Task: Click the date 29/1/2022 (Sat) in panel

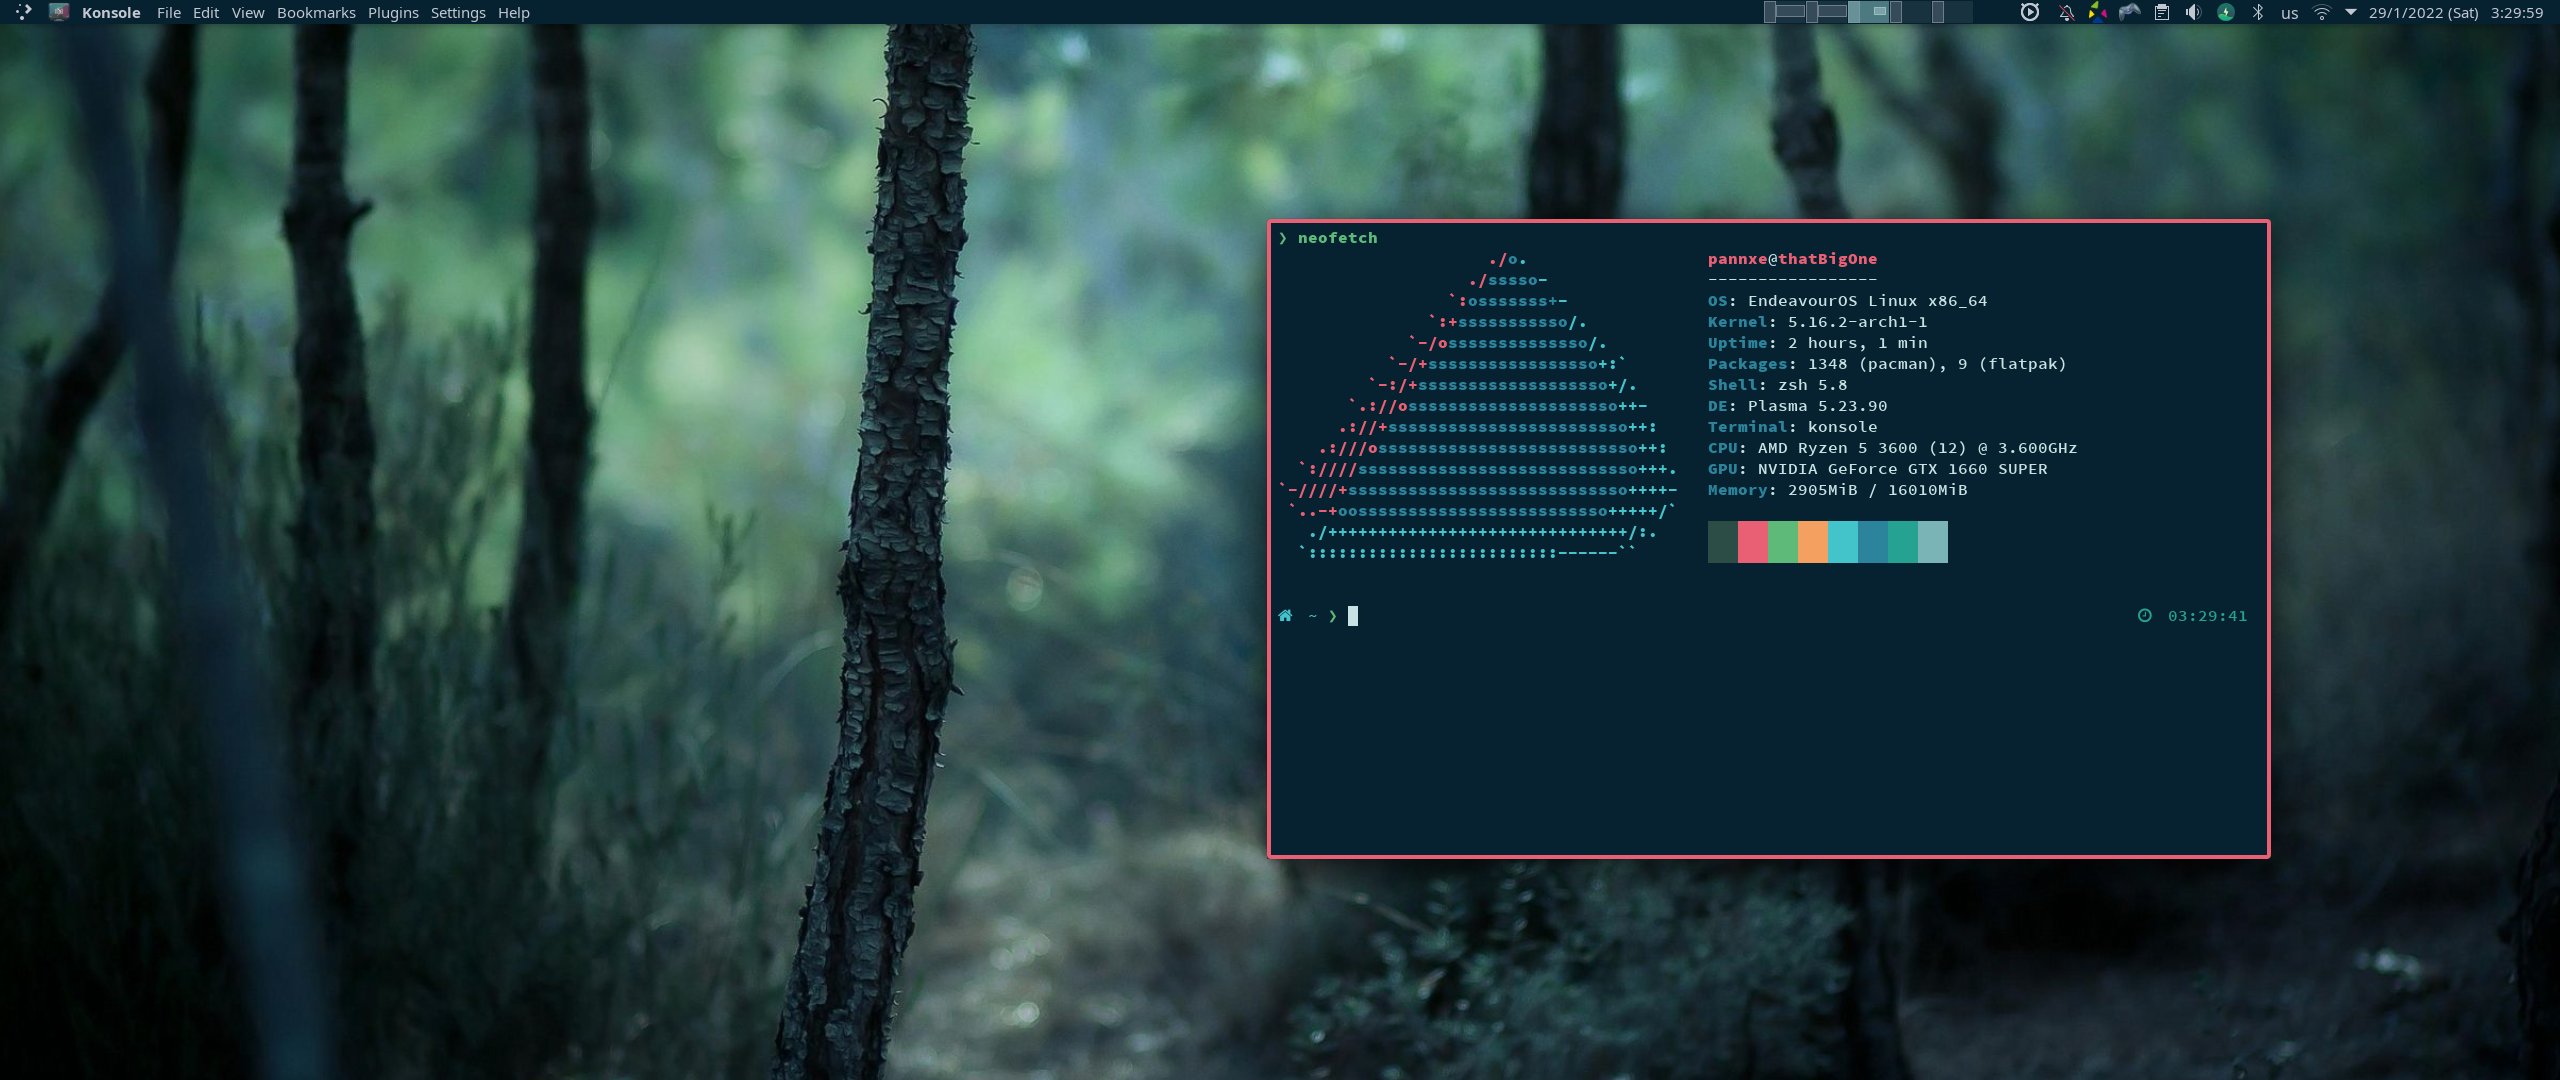Action: pyautogui.click(x=2424, y=13)
